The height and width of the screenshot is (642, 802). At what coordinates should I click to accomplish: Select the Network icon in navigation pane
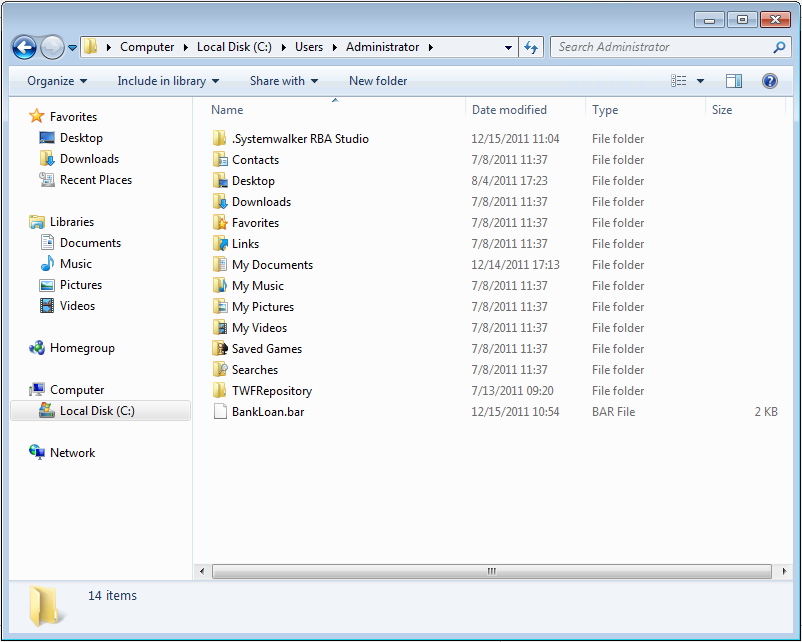[x=38, y=453]
